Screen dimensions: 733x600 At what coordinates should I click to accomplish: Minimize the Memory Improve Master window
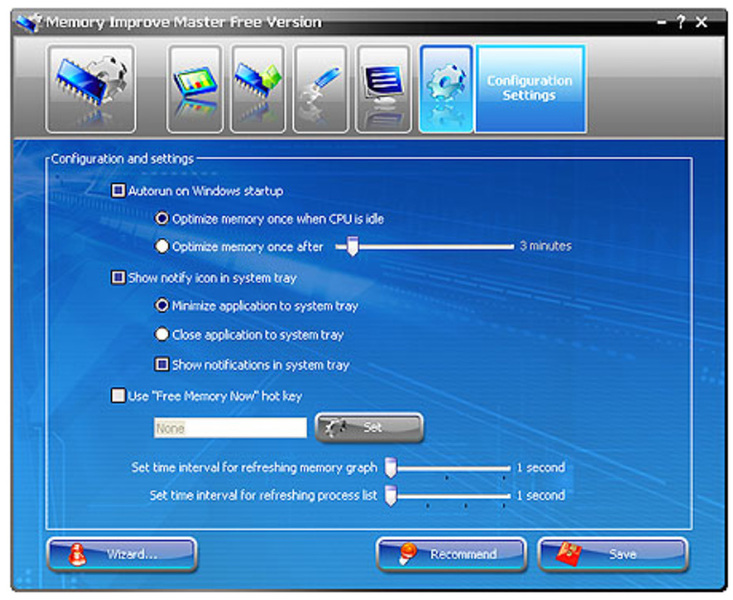pos(661,22)
